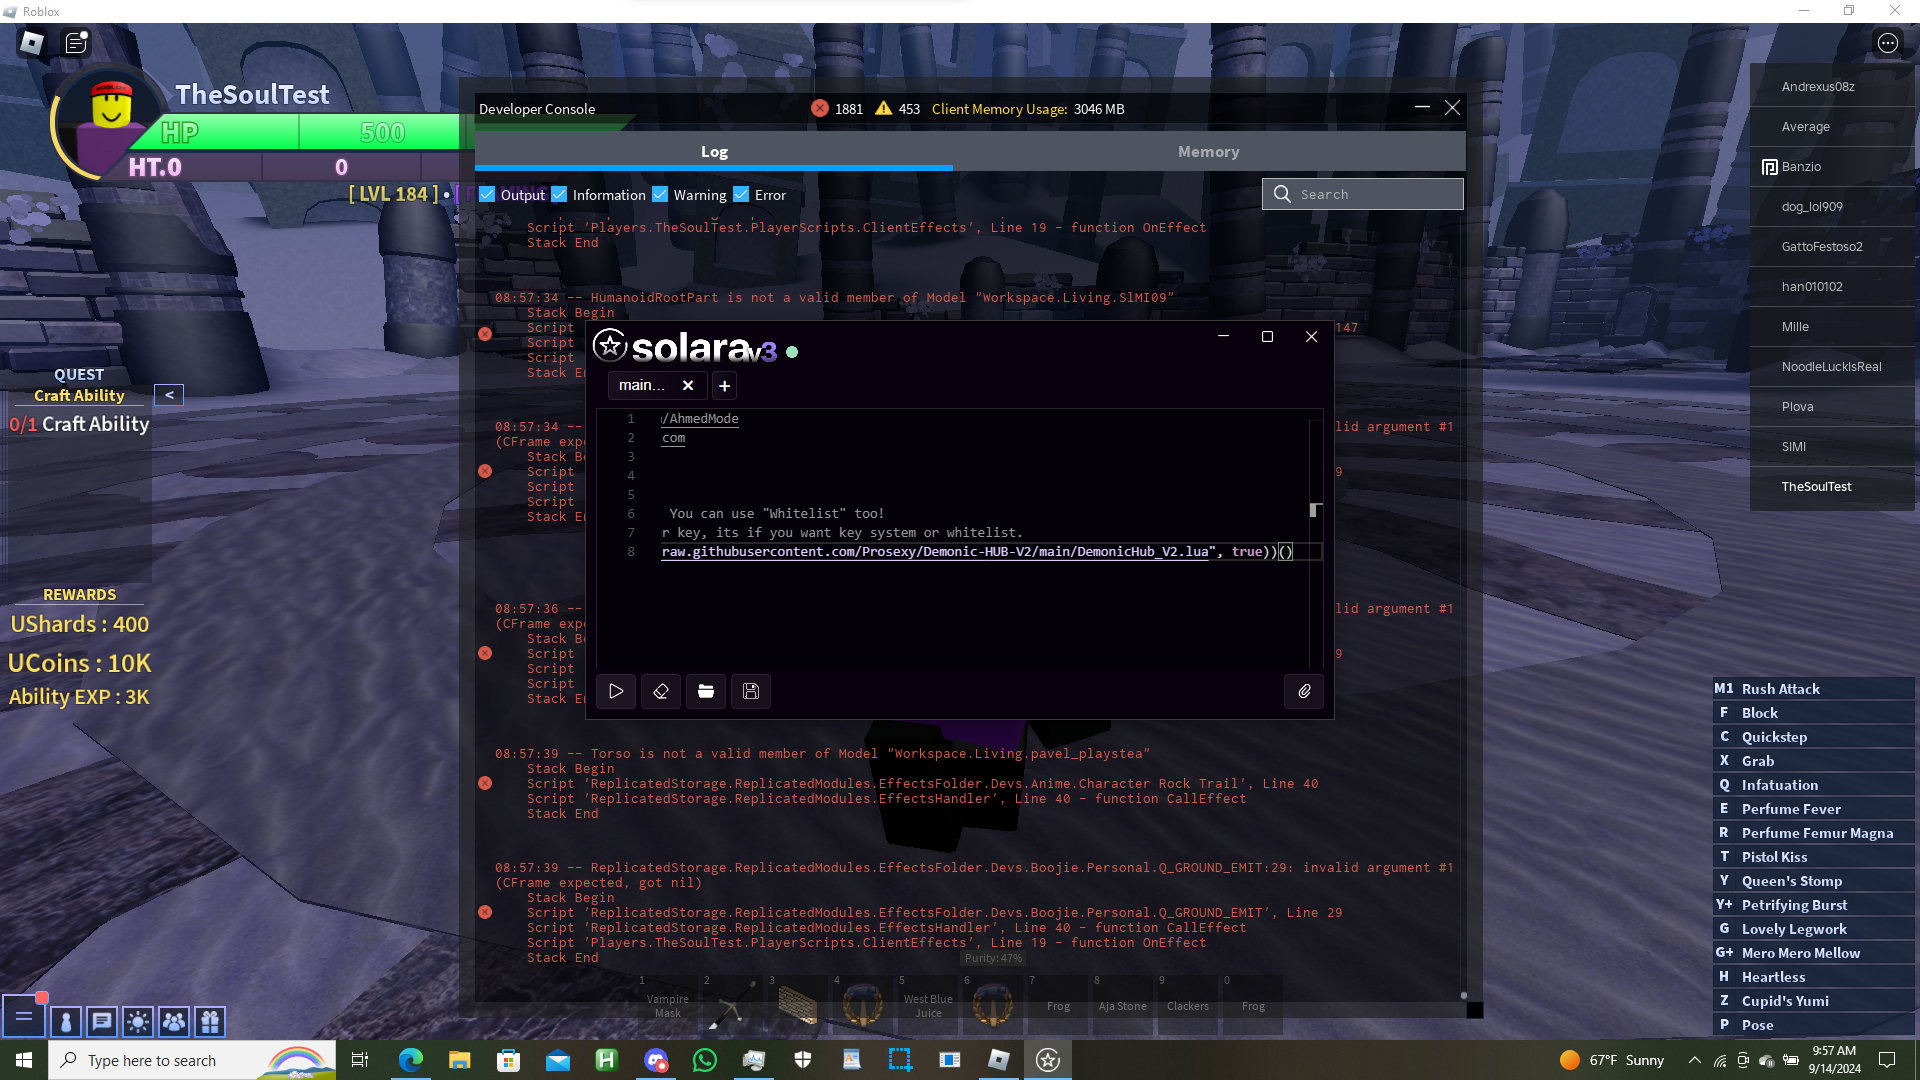Select the Log tab in Developer Console
1920x1080 pixels.
[x=714, y=152]
